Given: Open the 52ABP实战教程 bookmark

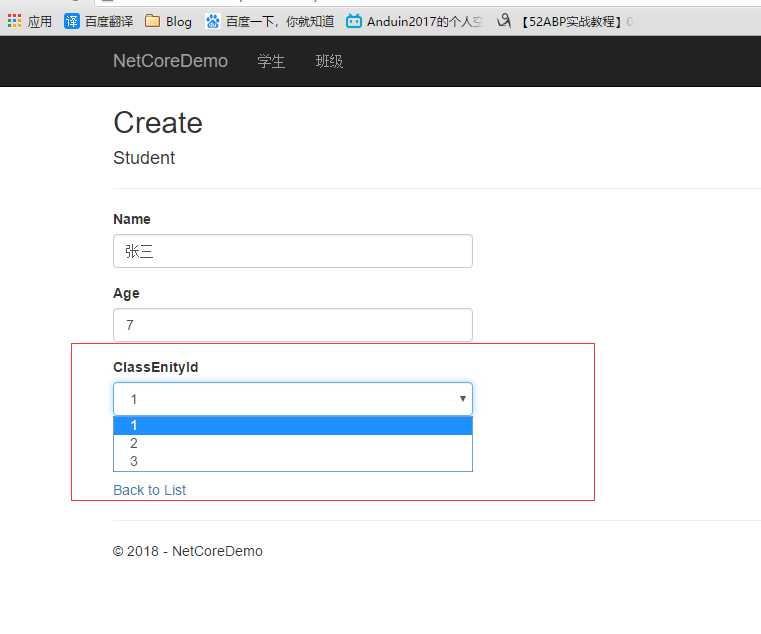Looking at the screenshot, I should (x=564, y=21).
